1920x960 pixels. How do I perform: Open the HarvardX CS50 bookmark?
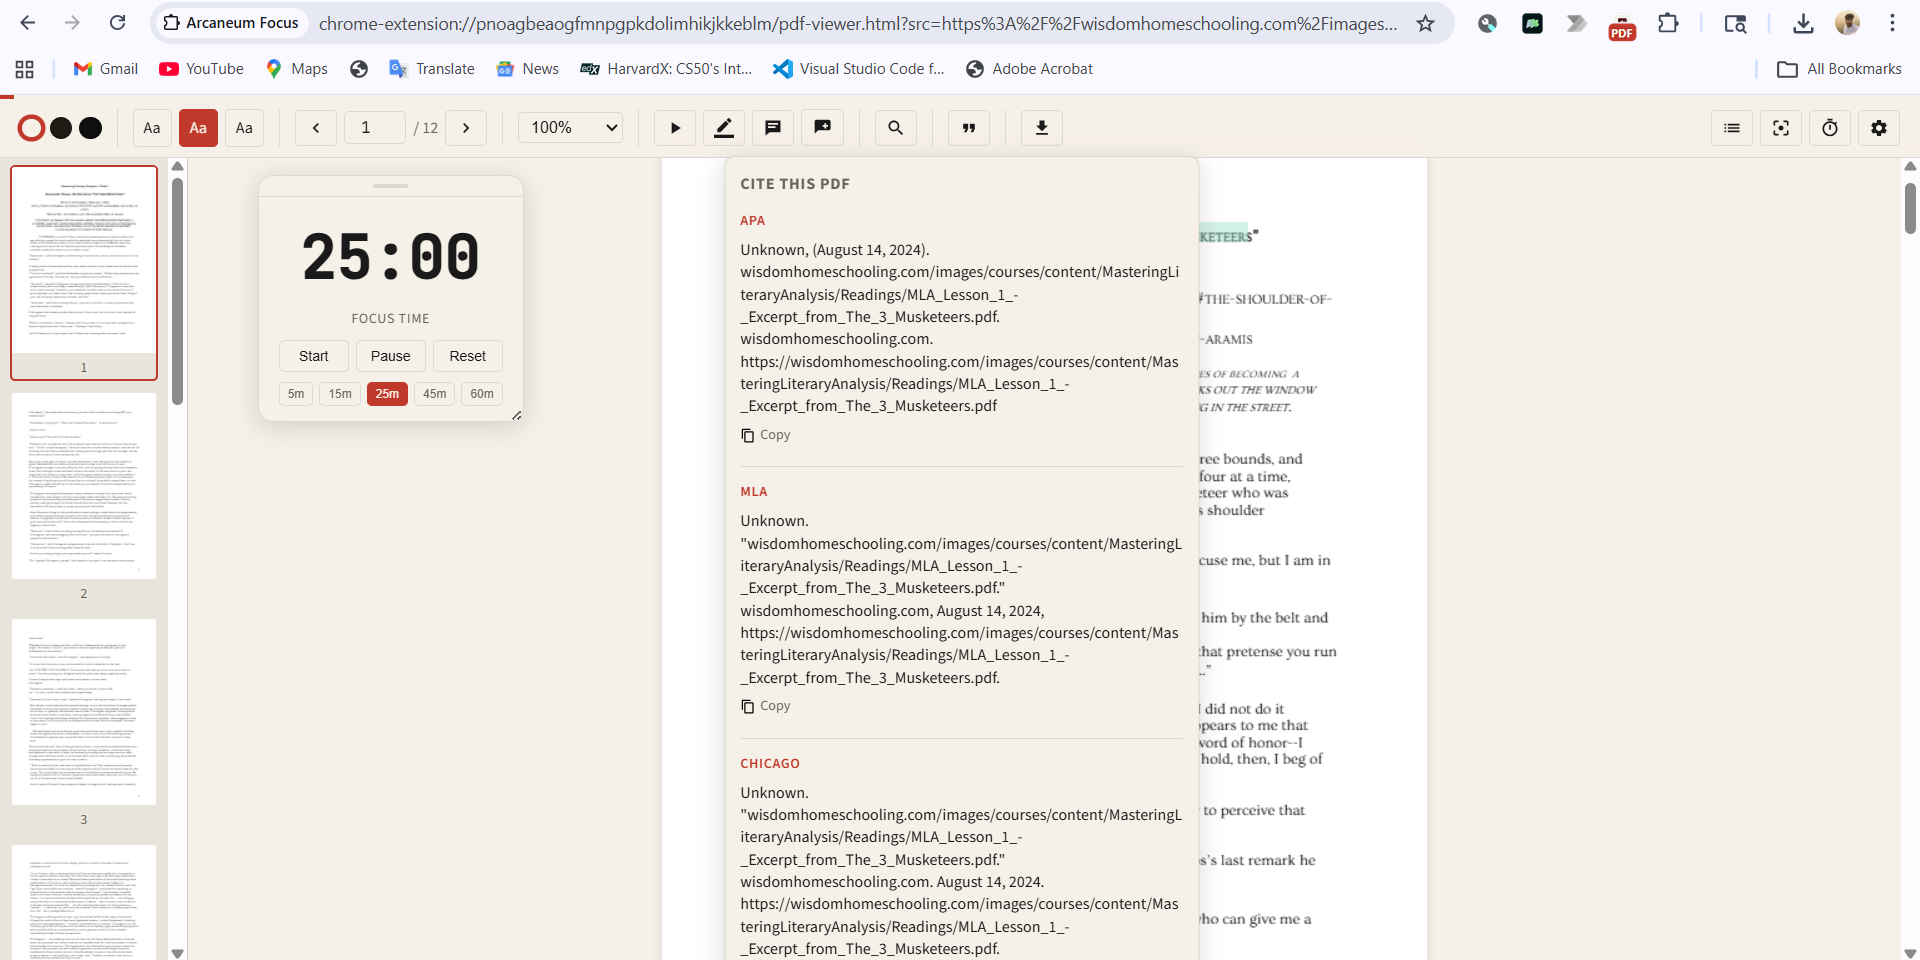coord(666,69)
